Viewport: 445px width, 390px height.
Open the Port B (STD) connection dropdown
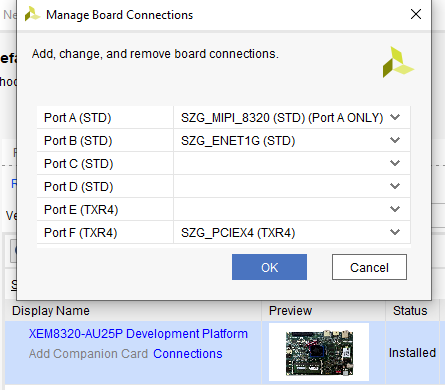(x=395, y=140)
